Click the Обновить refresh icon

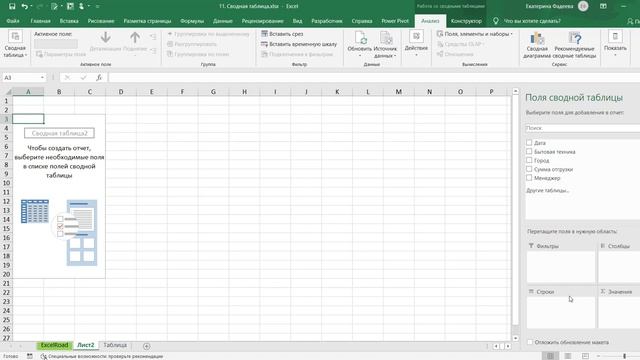[x=360, y=38]
